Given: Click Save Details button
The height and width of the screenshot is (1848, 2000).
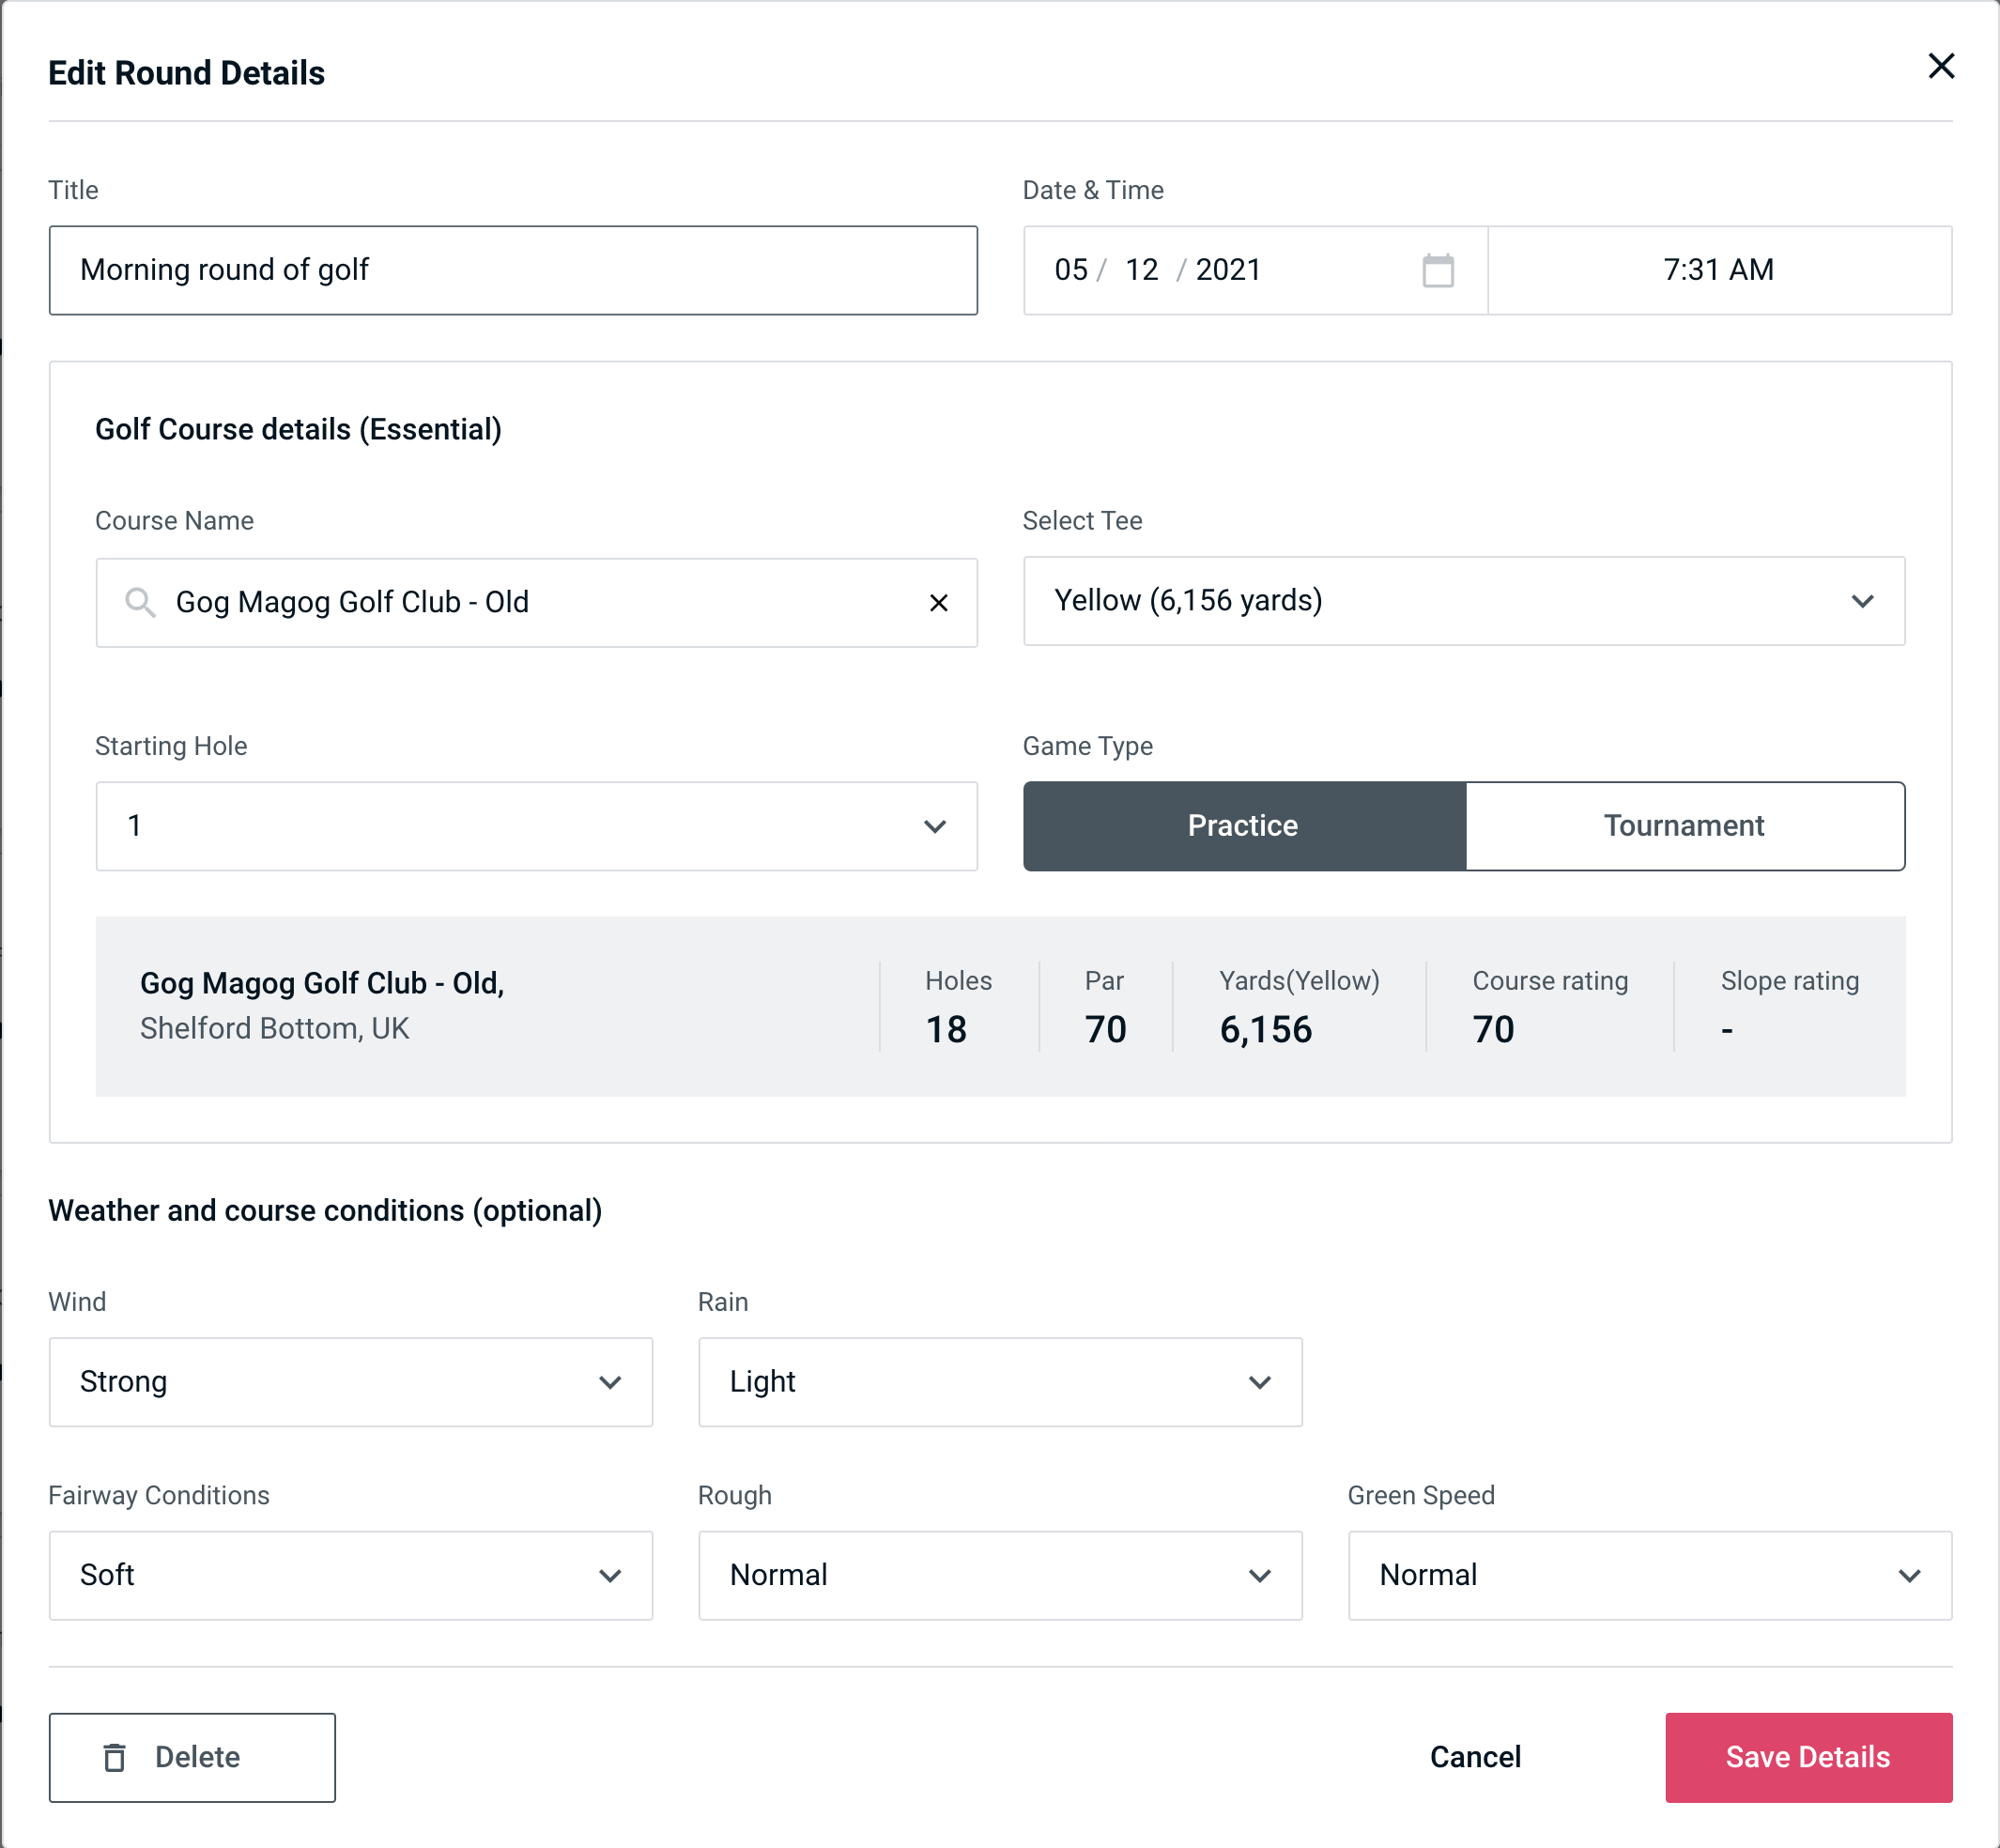Looking at the screenshot, I should [1807, 1756].
